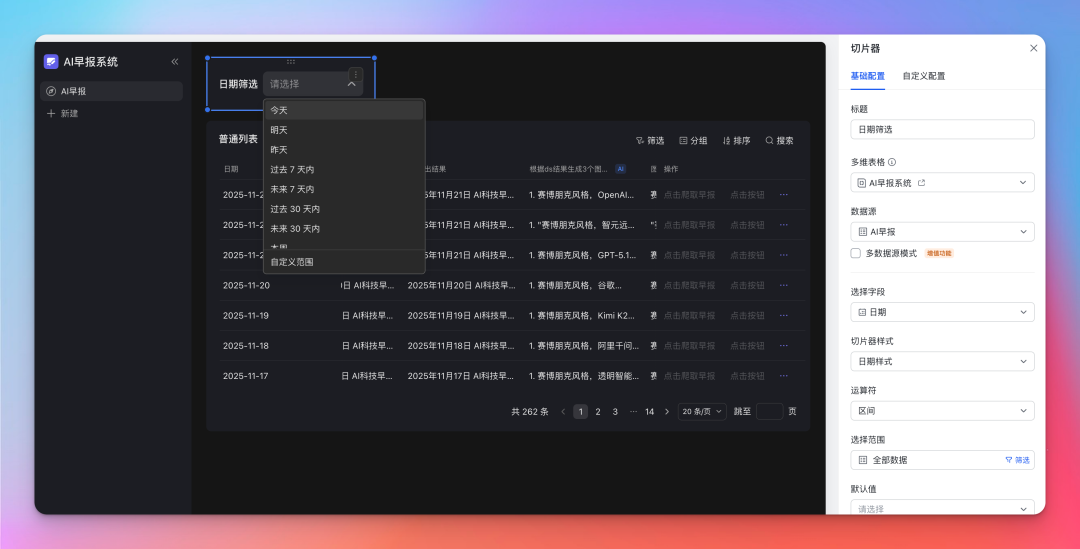Click the 排序 sort icon in list toolbar
The height and width of the screenshot is (549, 1080).
pyautogui.click(x=727, y=141)
